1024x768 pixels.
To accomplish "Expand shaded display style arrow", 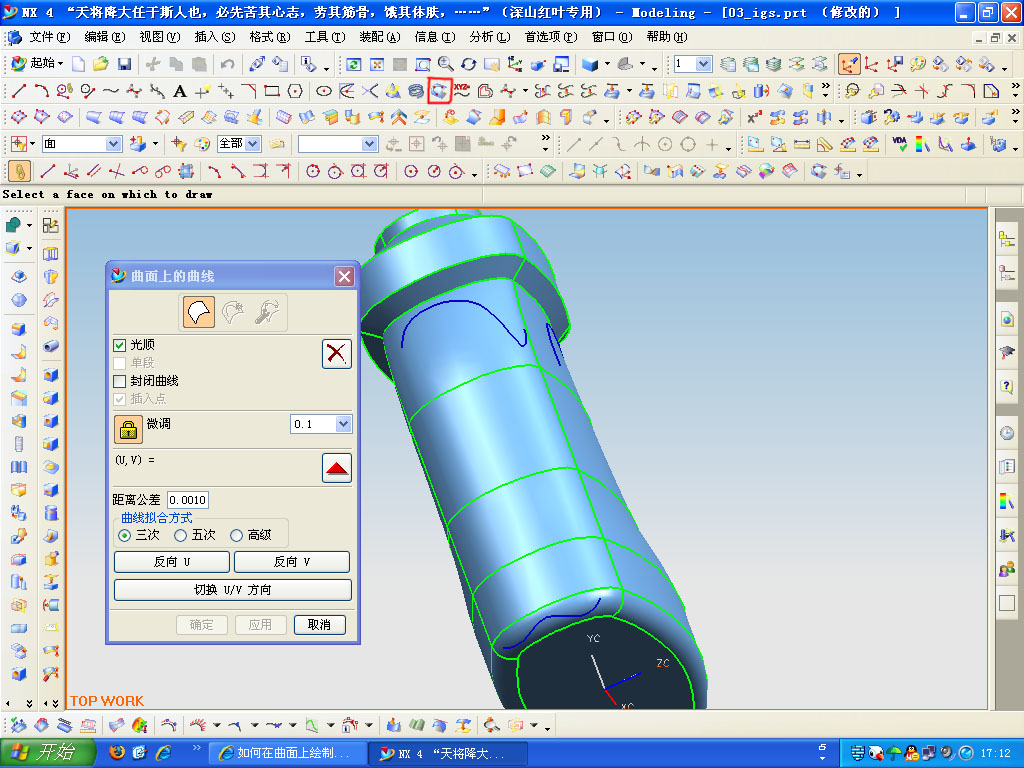I will [607, 64].
